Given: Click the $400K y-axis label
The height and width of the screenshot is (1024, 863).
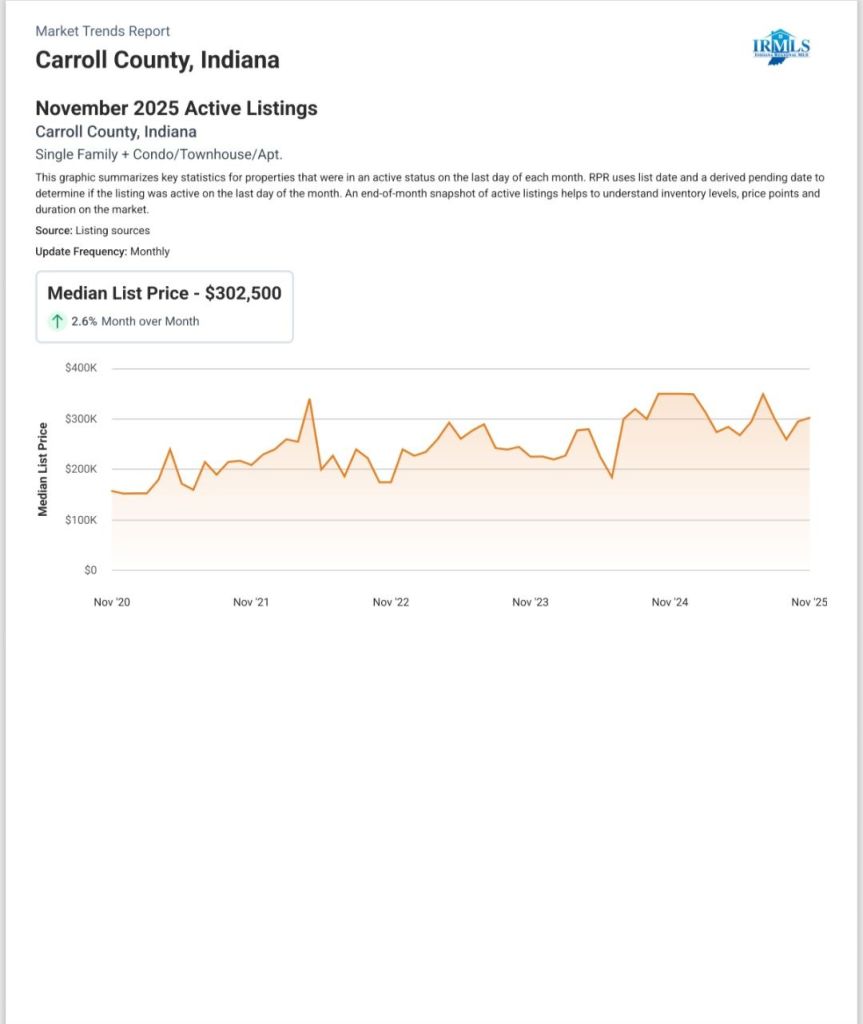Looking at the screenshot, I should (x=80, y=368).
